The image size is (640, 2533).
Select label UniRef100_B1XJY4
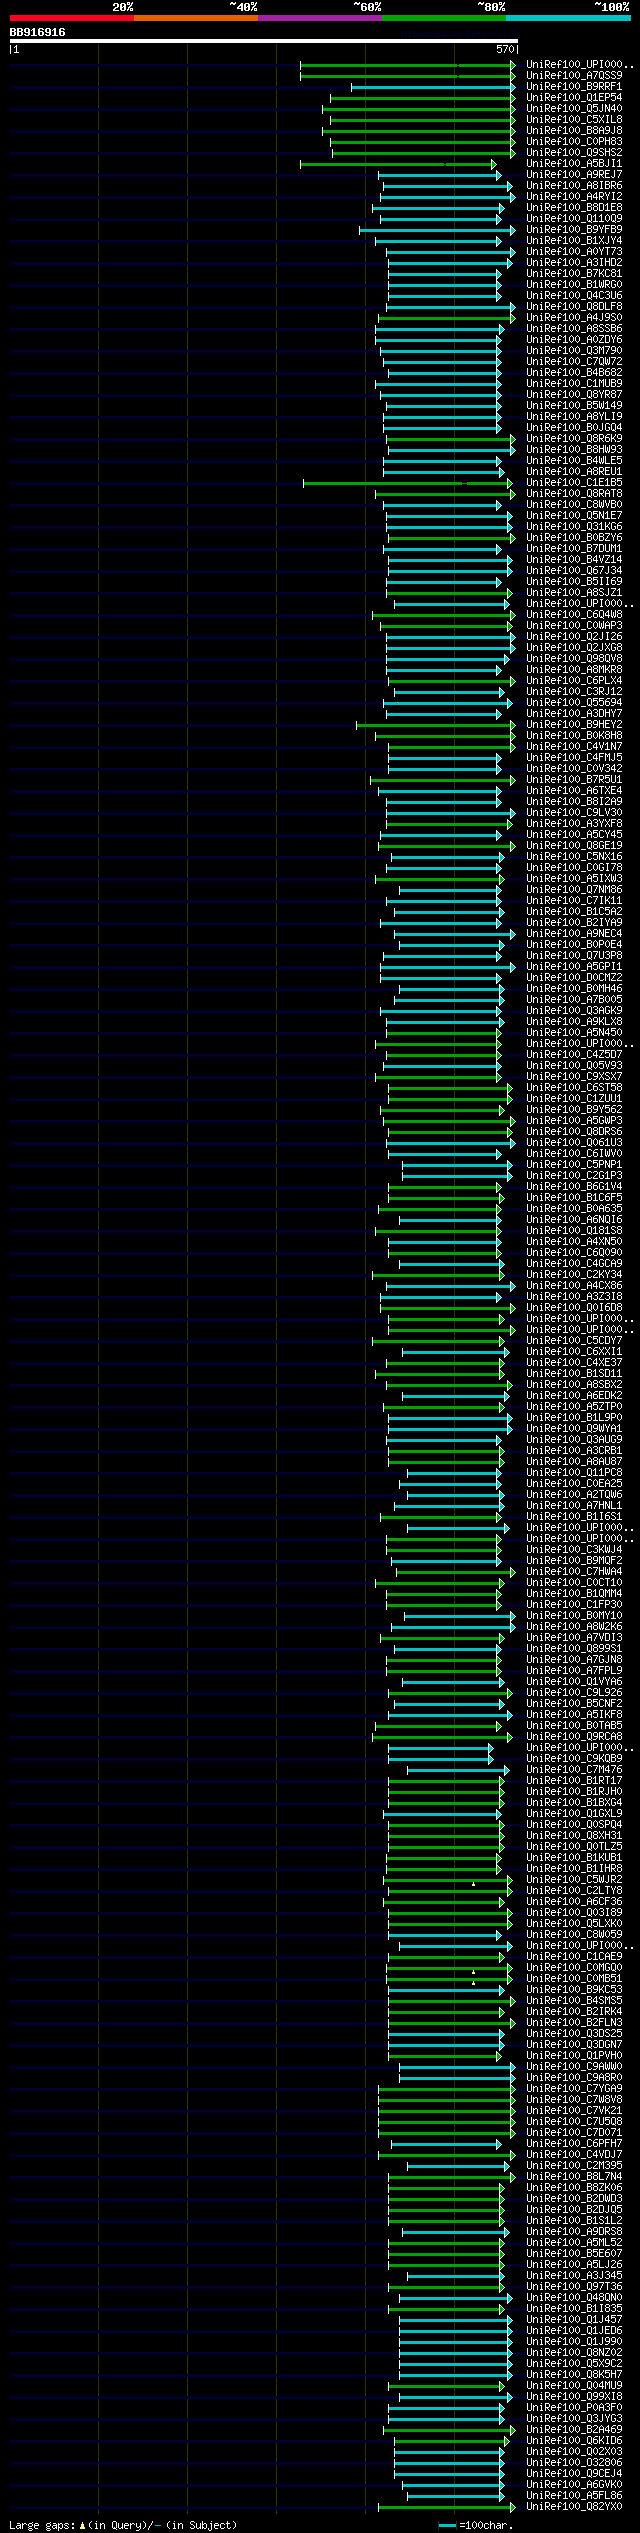pyautogui.click(x=574, y=241)
